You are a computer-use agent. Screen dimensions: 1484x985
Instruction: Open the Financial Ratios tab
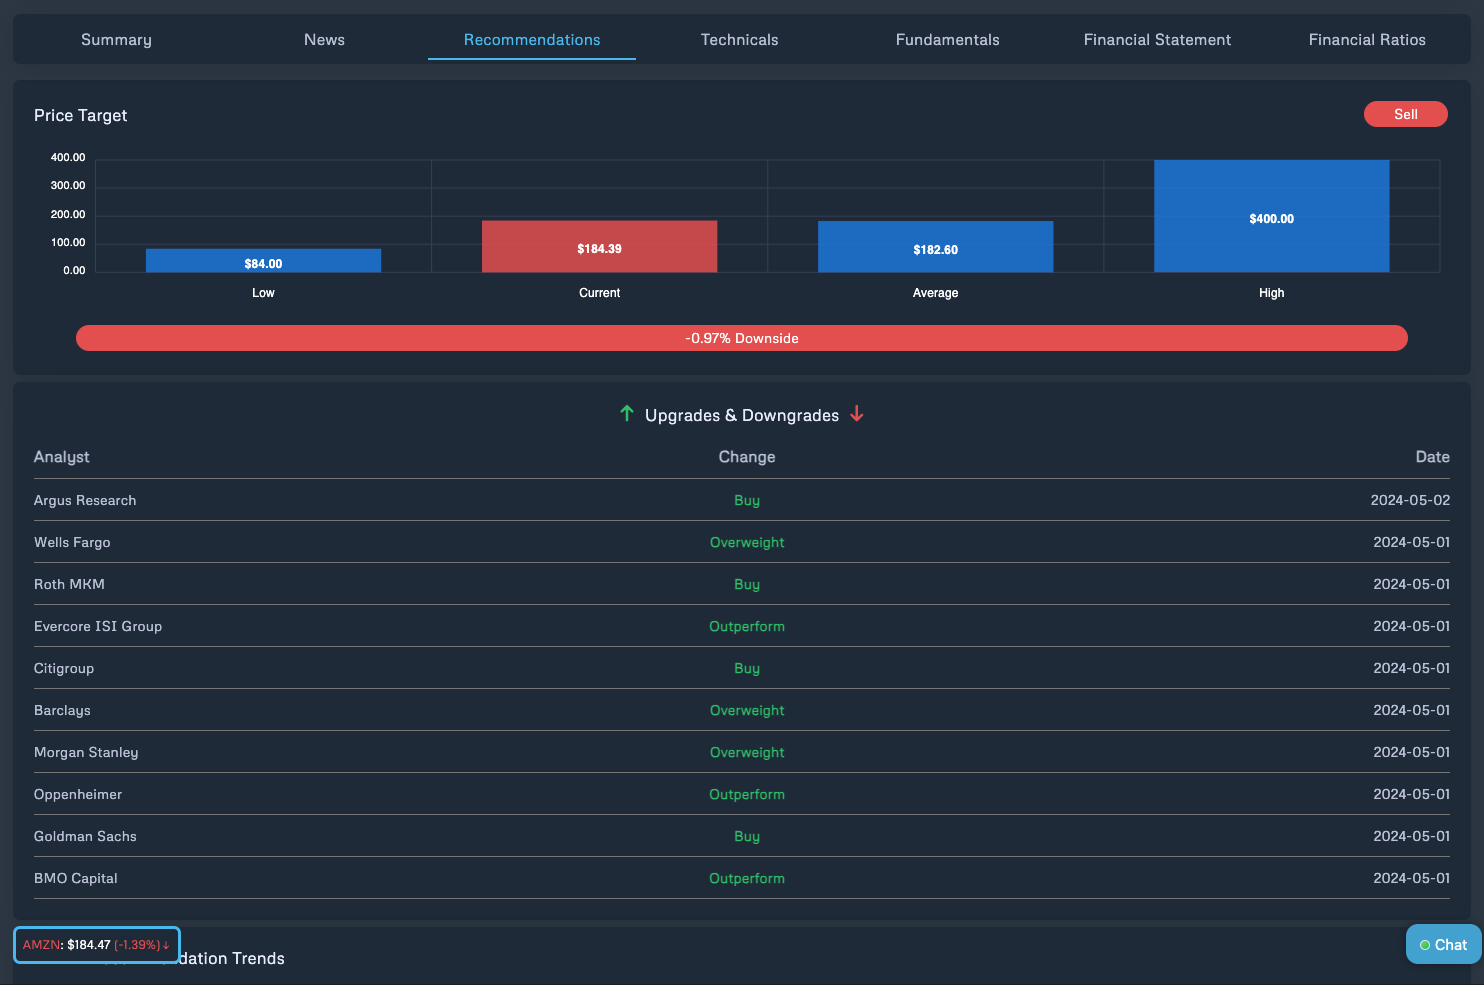[1367, 39]
